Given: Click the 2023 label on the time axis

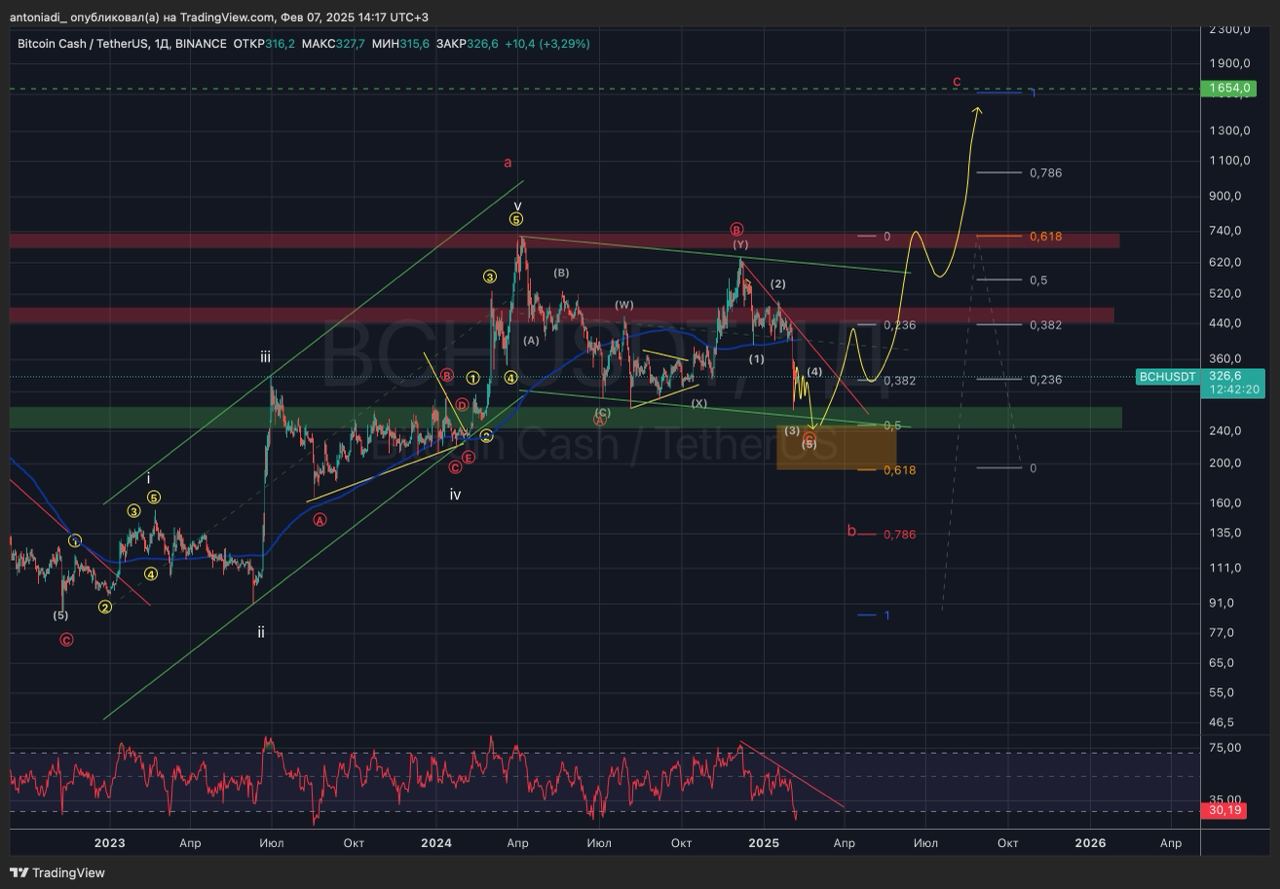Looking at the screenshot, I should (x=109, y=843).
